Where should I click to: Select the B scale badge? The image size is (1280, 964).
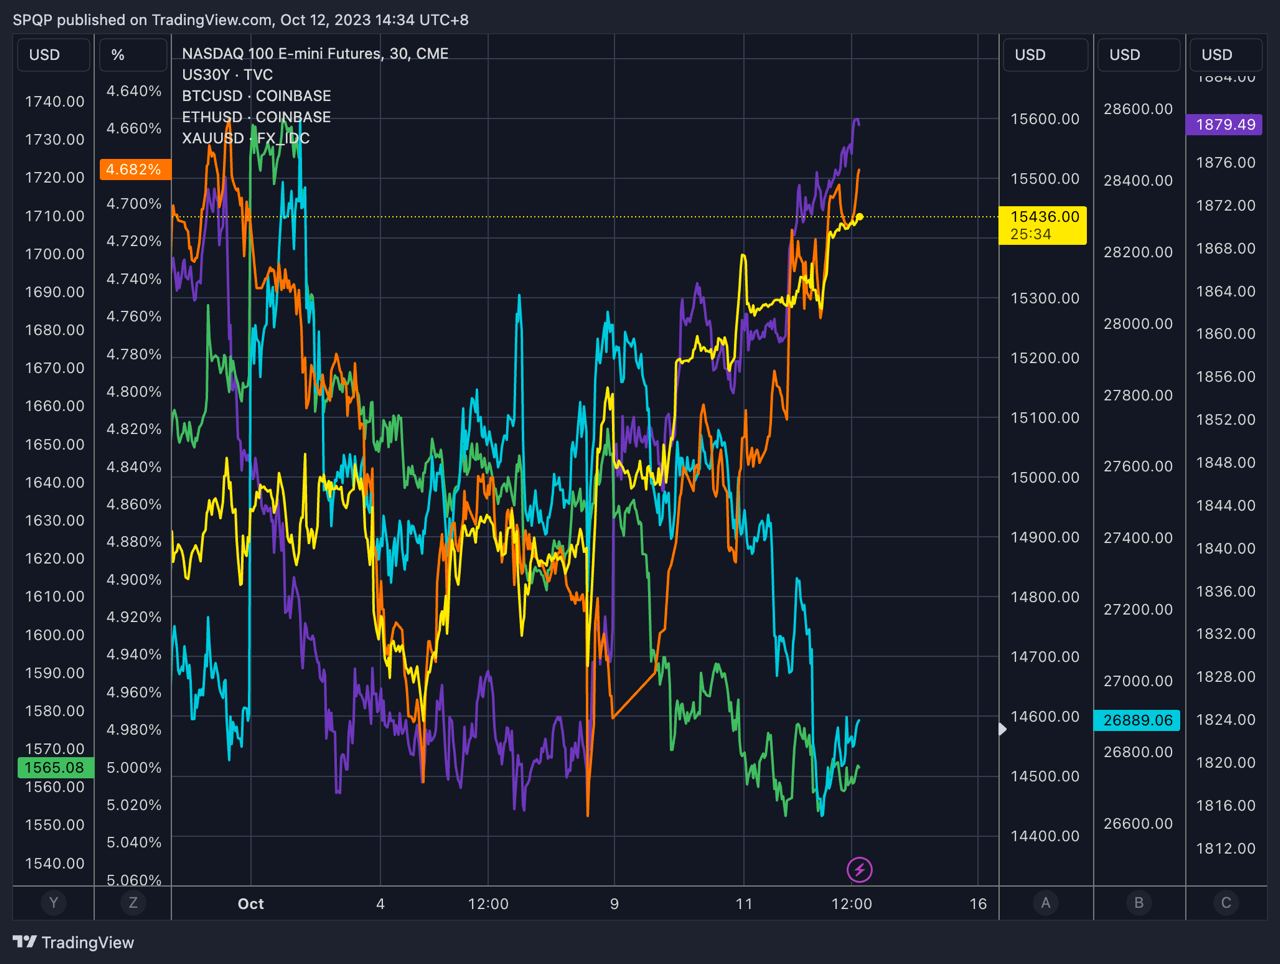point(1139,903)
